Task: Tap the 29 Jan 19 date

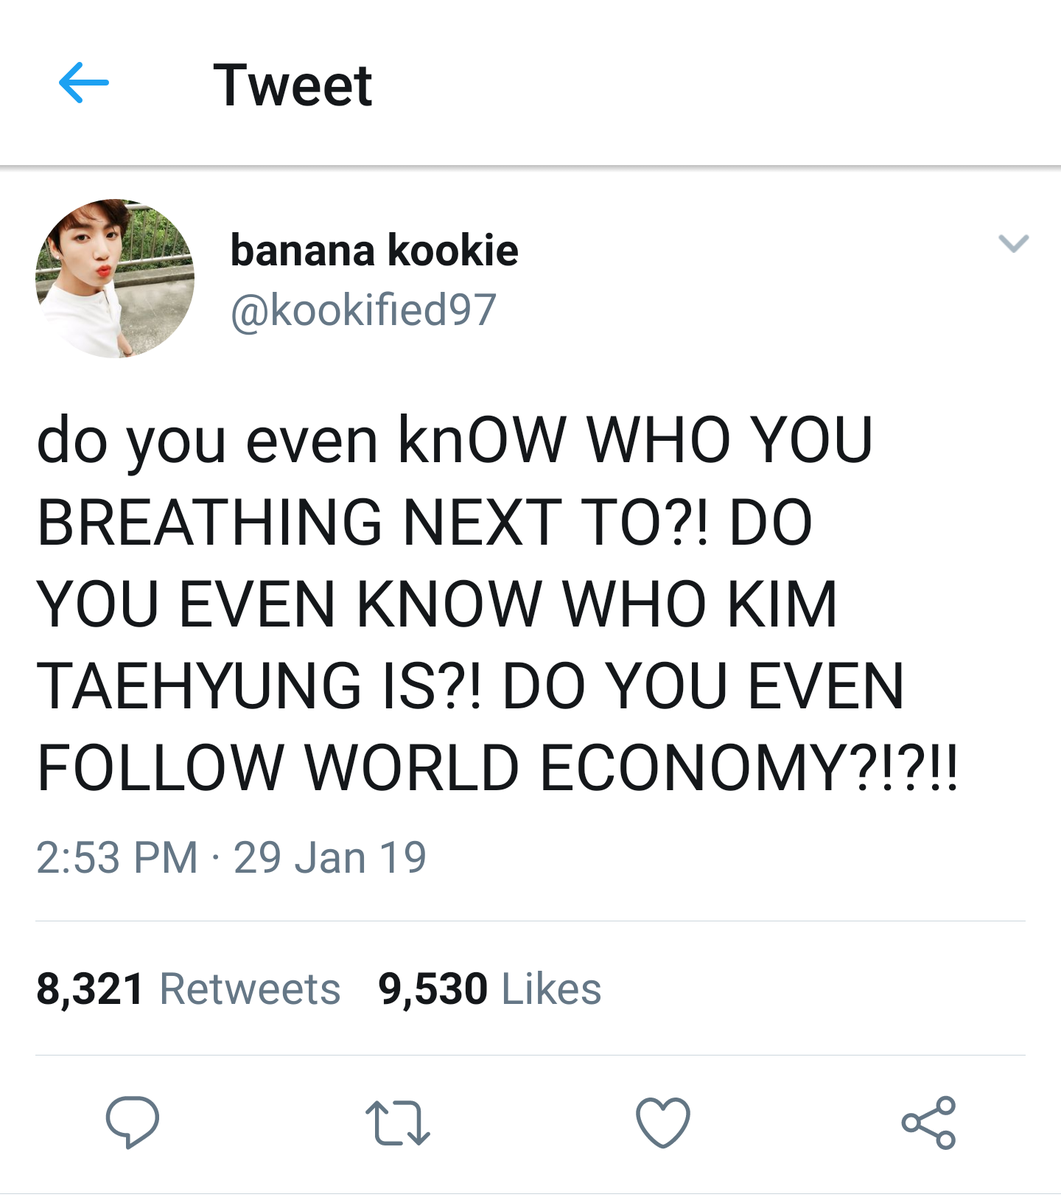Action: coord(330,858)
